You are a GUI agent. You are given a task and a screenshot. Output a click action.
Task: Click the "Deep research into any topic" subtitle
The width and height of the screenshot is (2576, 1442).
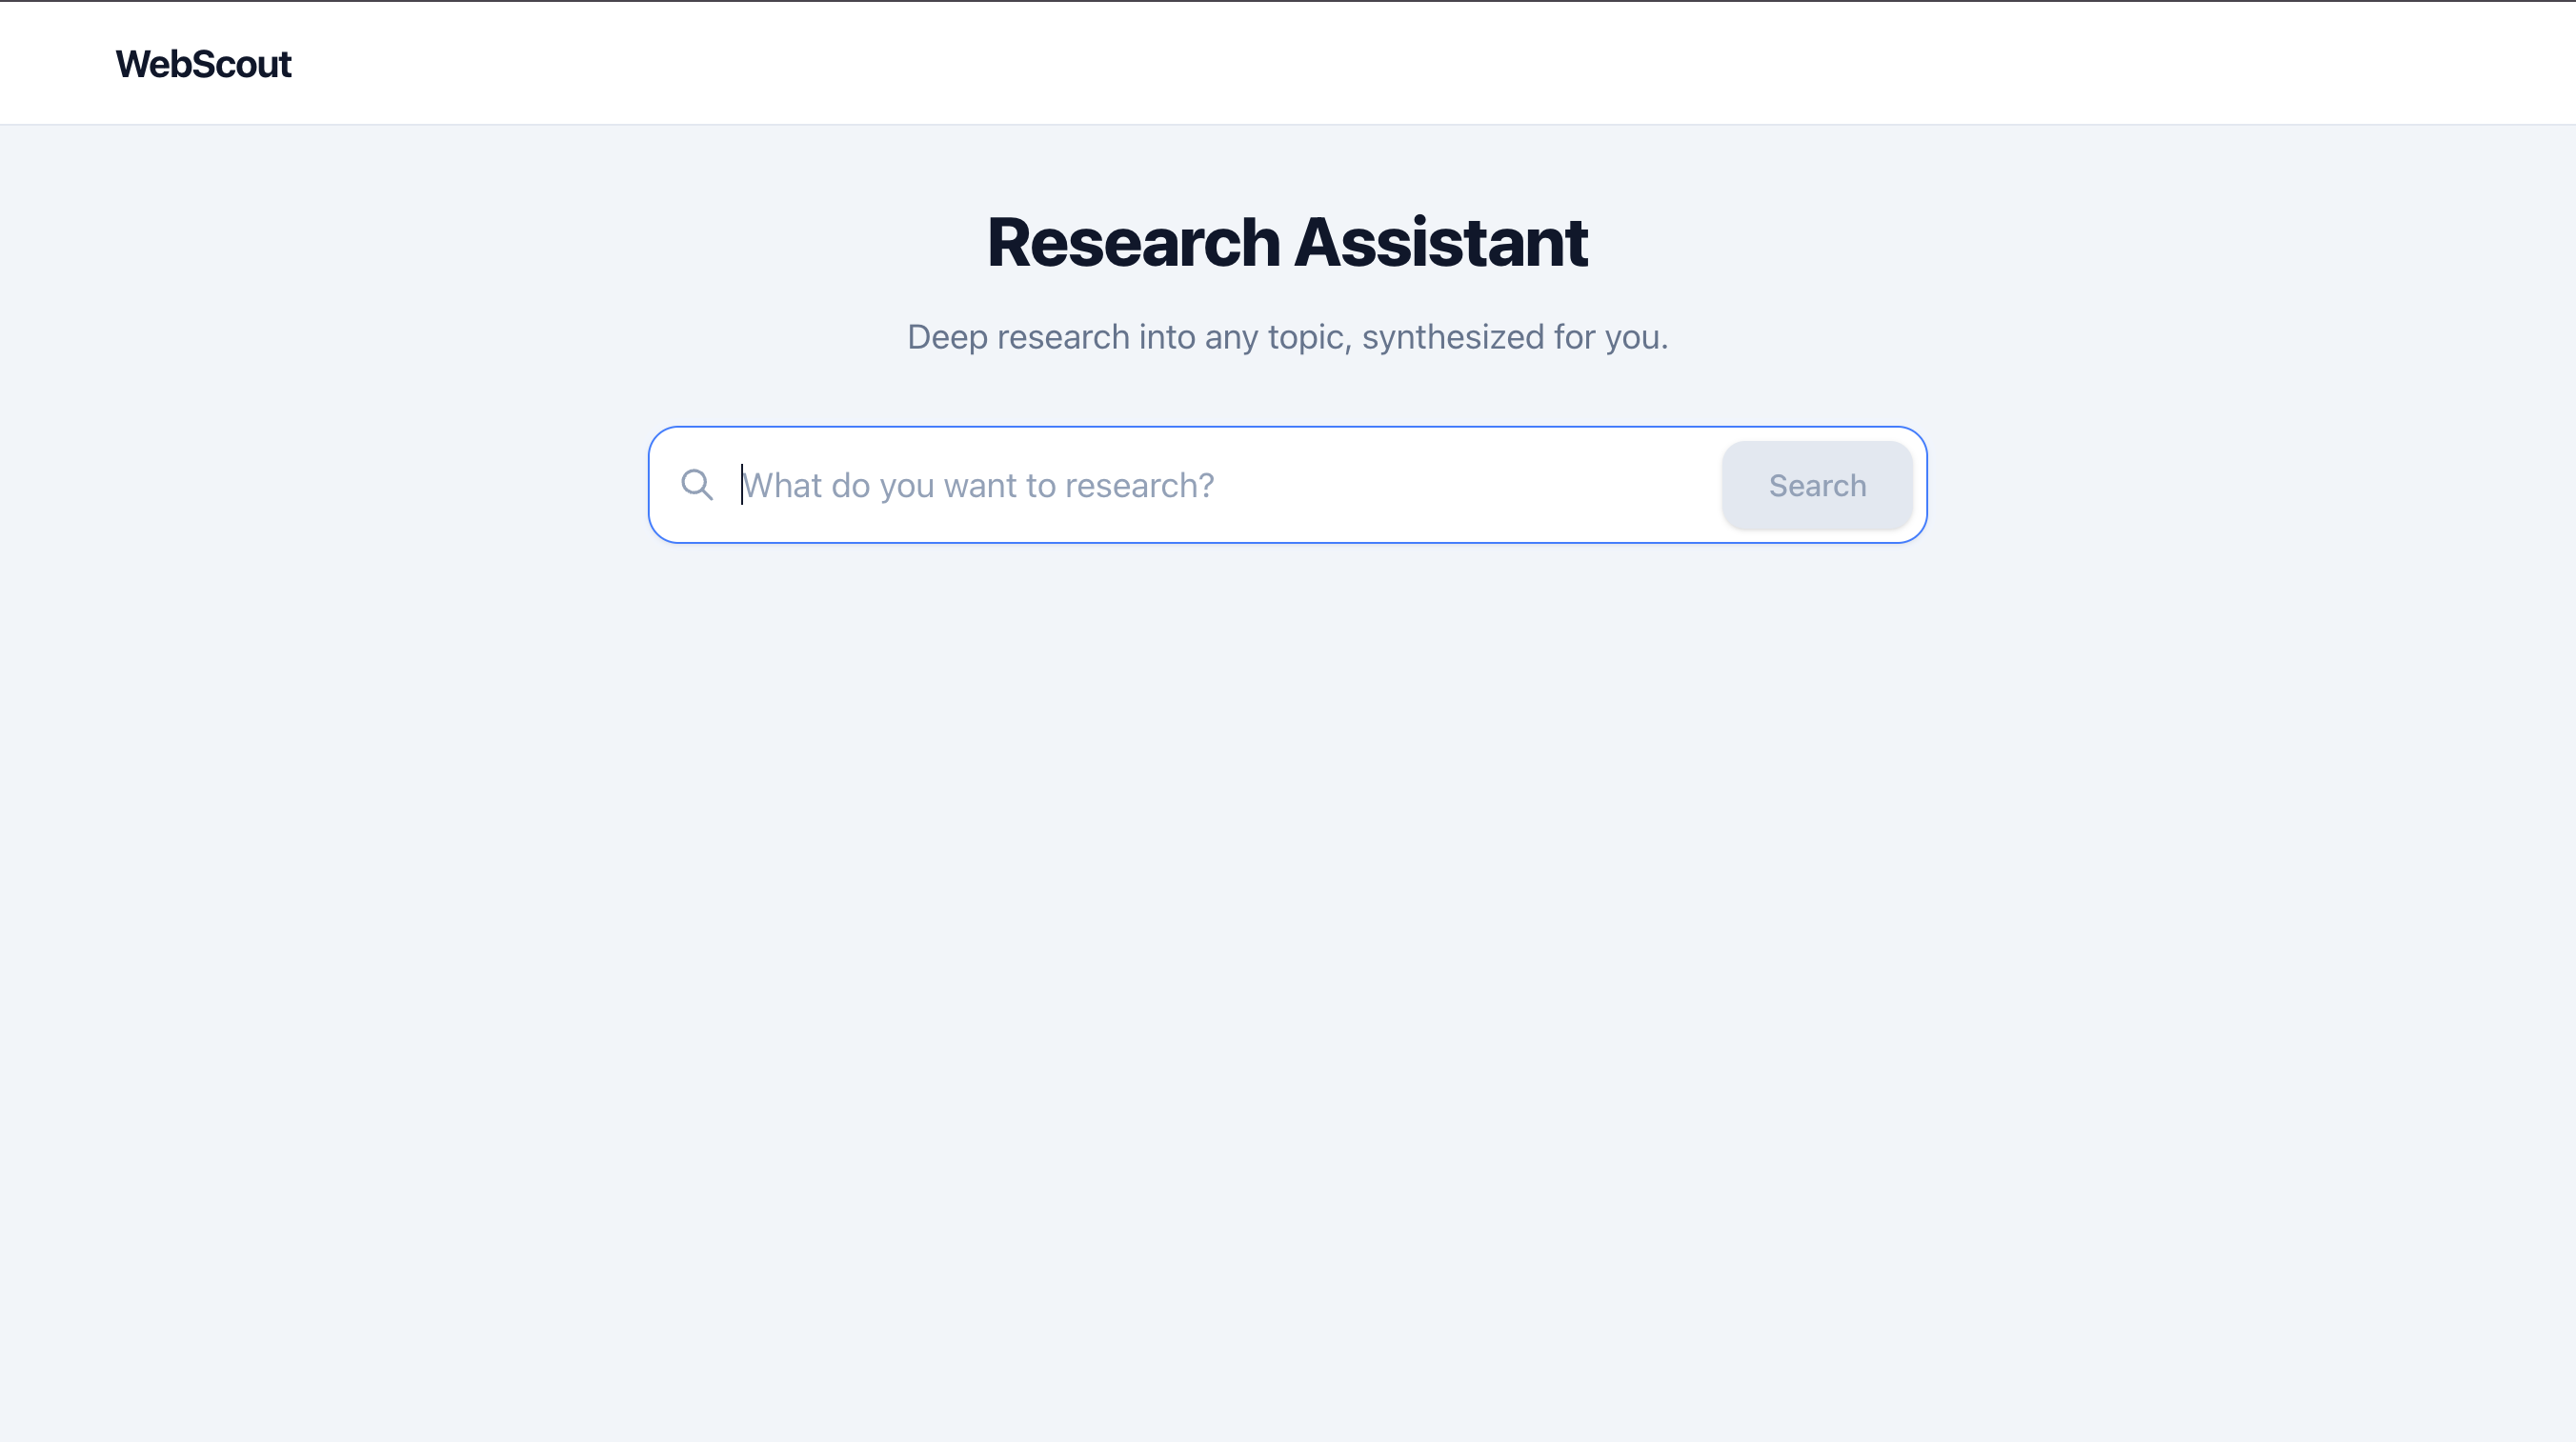(1287, 337)
